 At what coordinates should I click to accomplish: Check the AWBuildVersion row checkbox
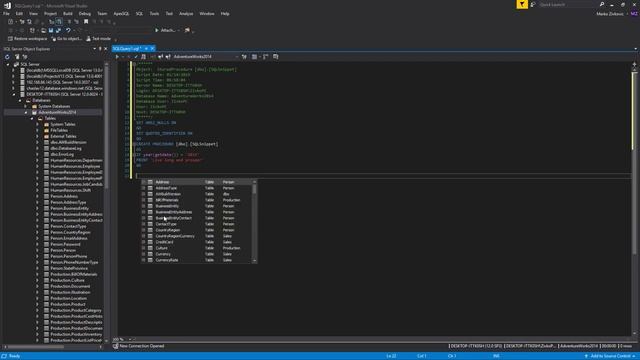[143, 194]
